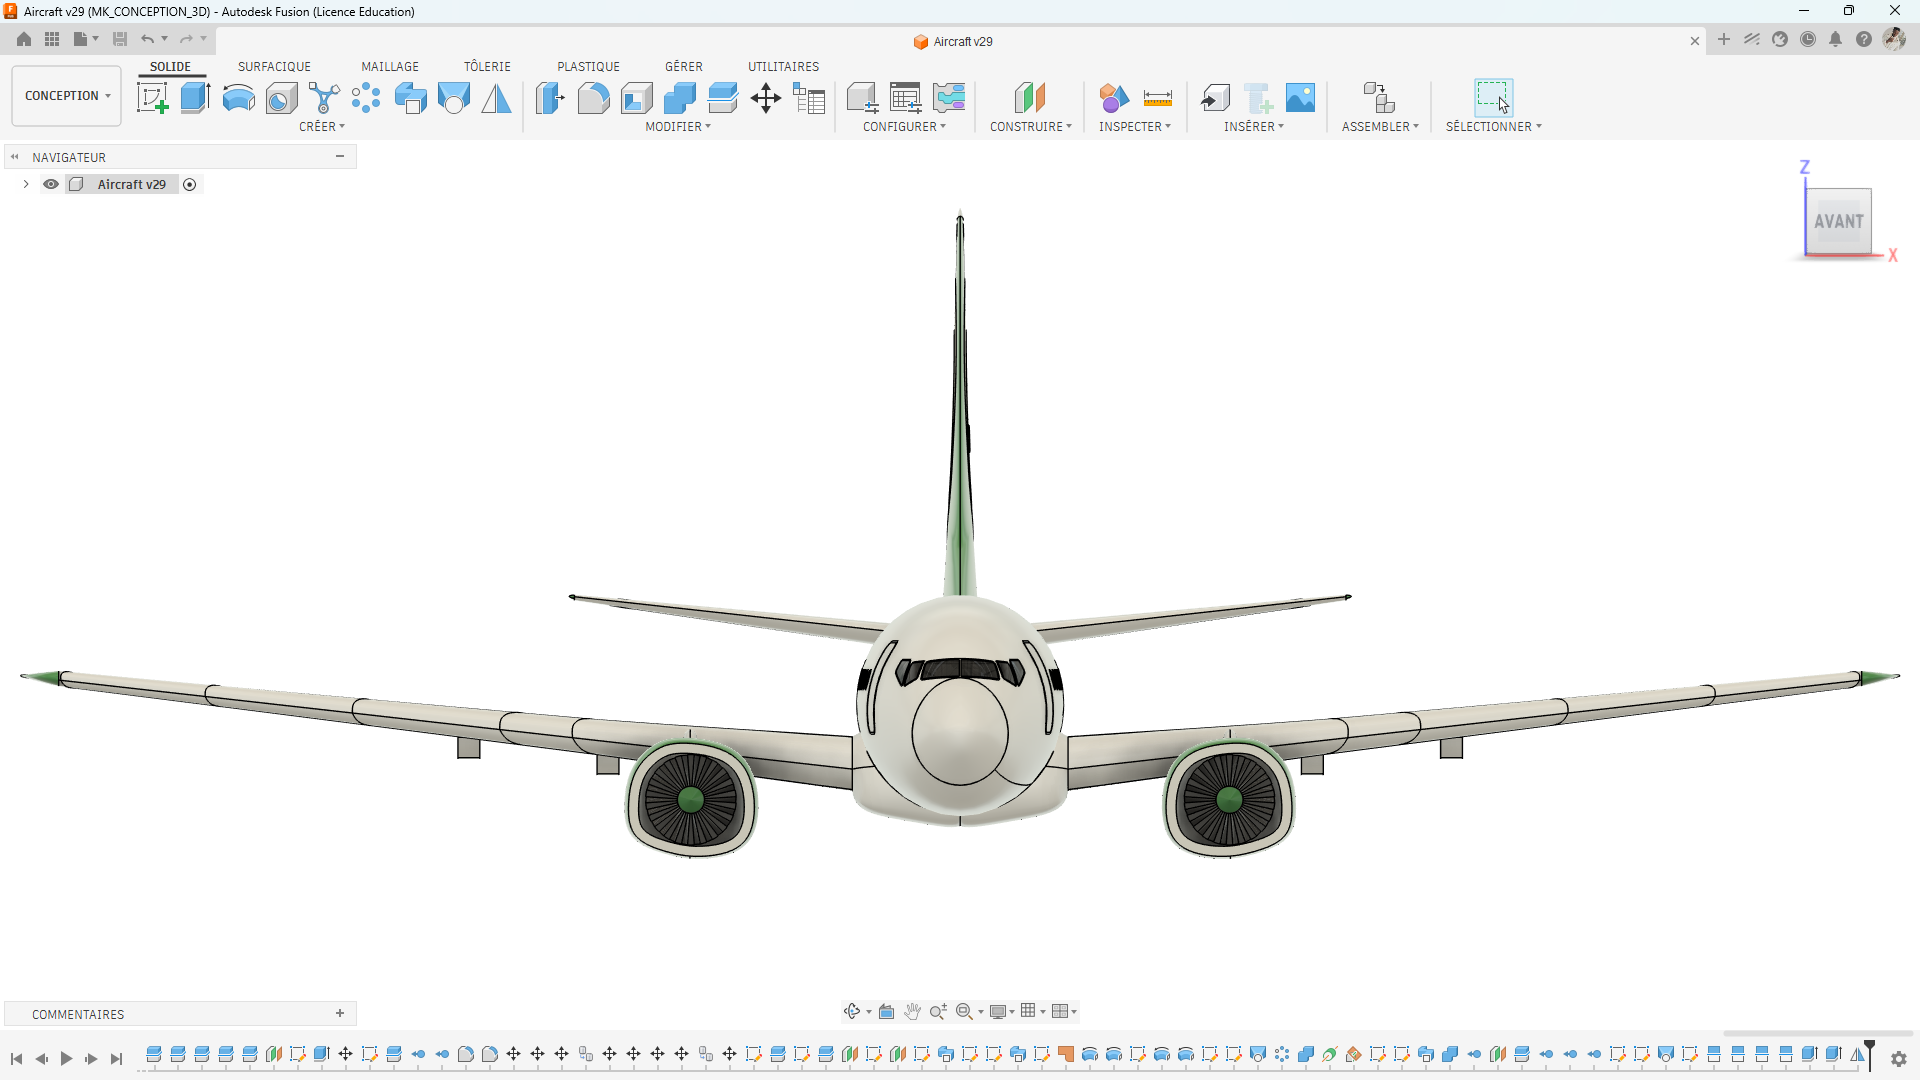Click the Insert fastener icon
Image resolution: width=1920 pixels, height=1080 pixels.
pyautogui.click(x=1258, y=98)
